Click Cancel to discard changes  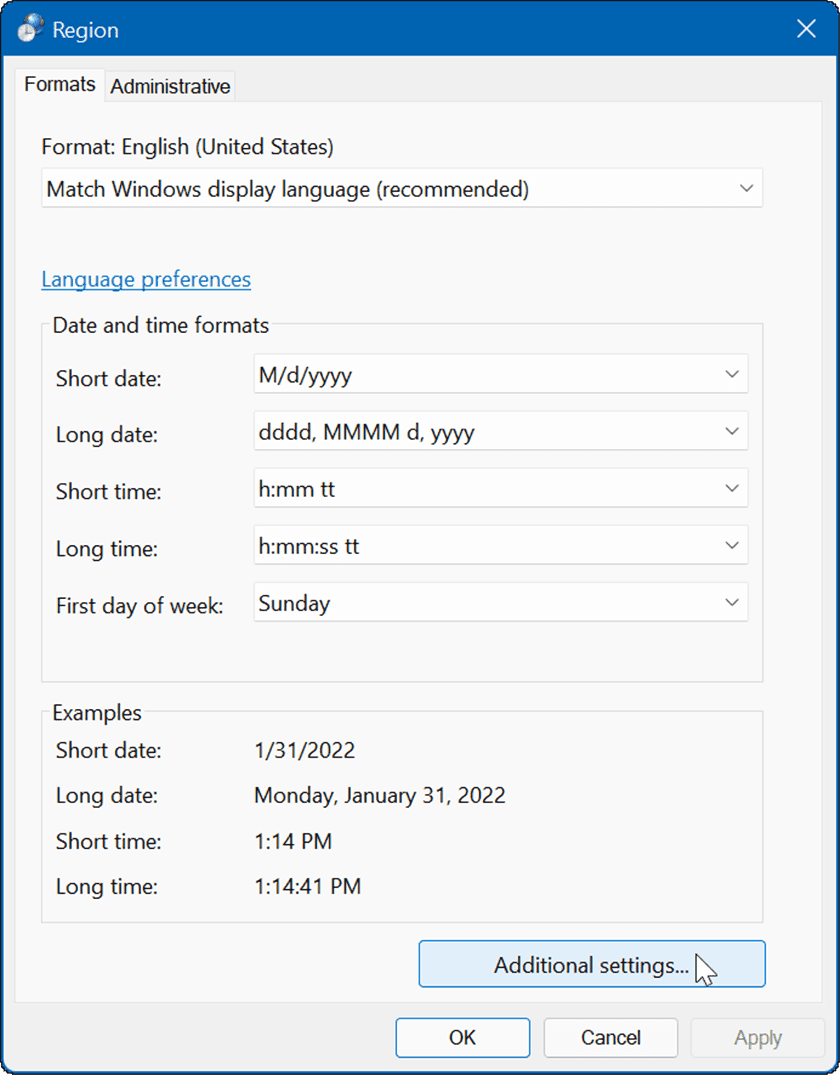611,1038
